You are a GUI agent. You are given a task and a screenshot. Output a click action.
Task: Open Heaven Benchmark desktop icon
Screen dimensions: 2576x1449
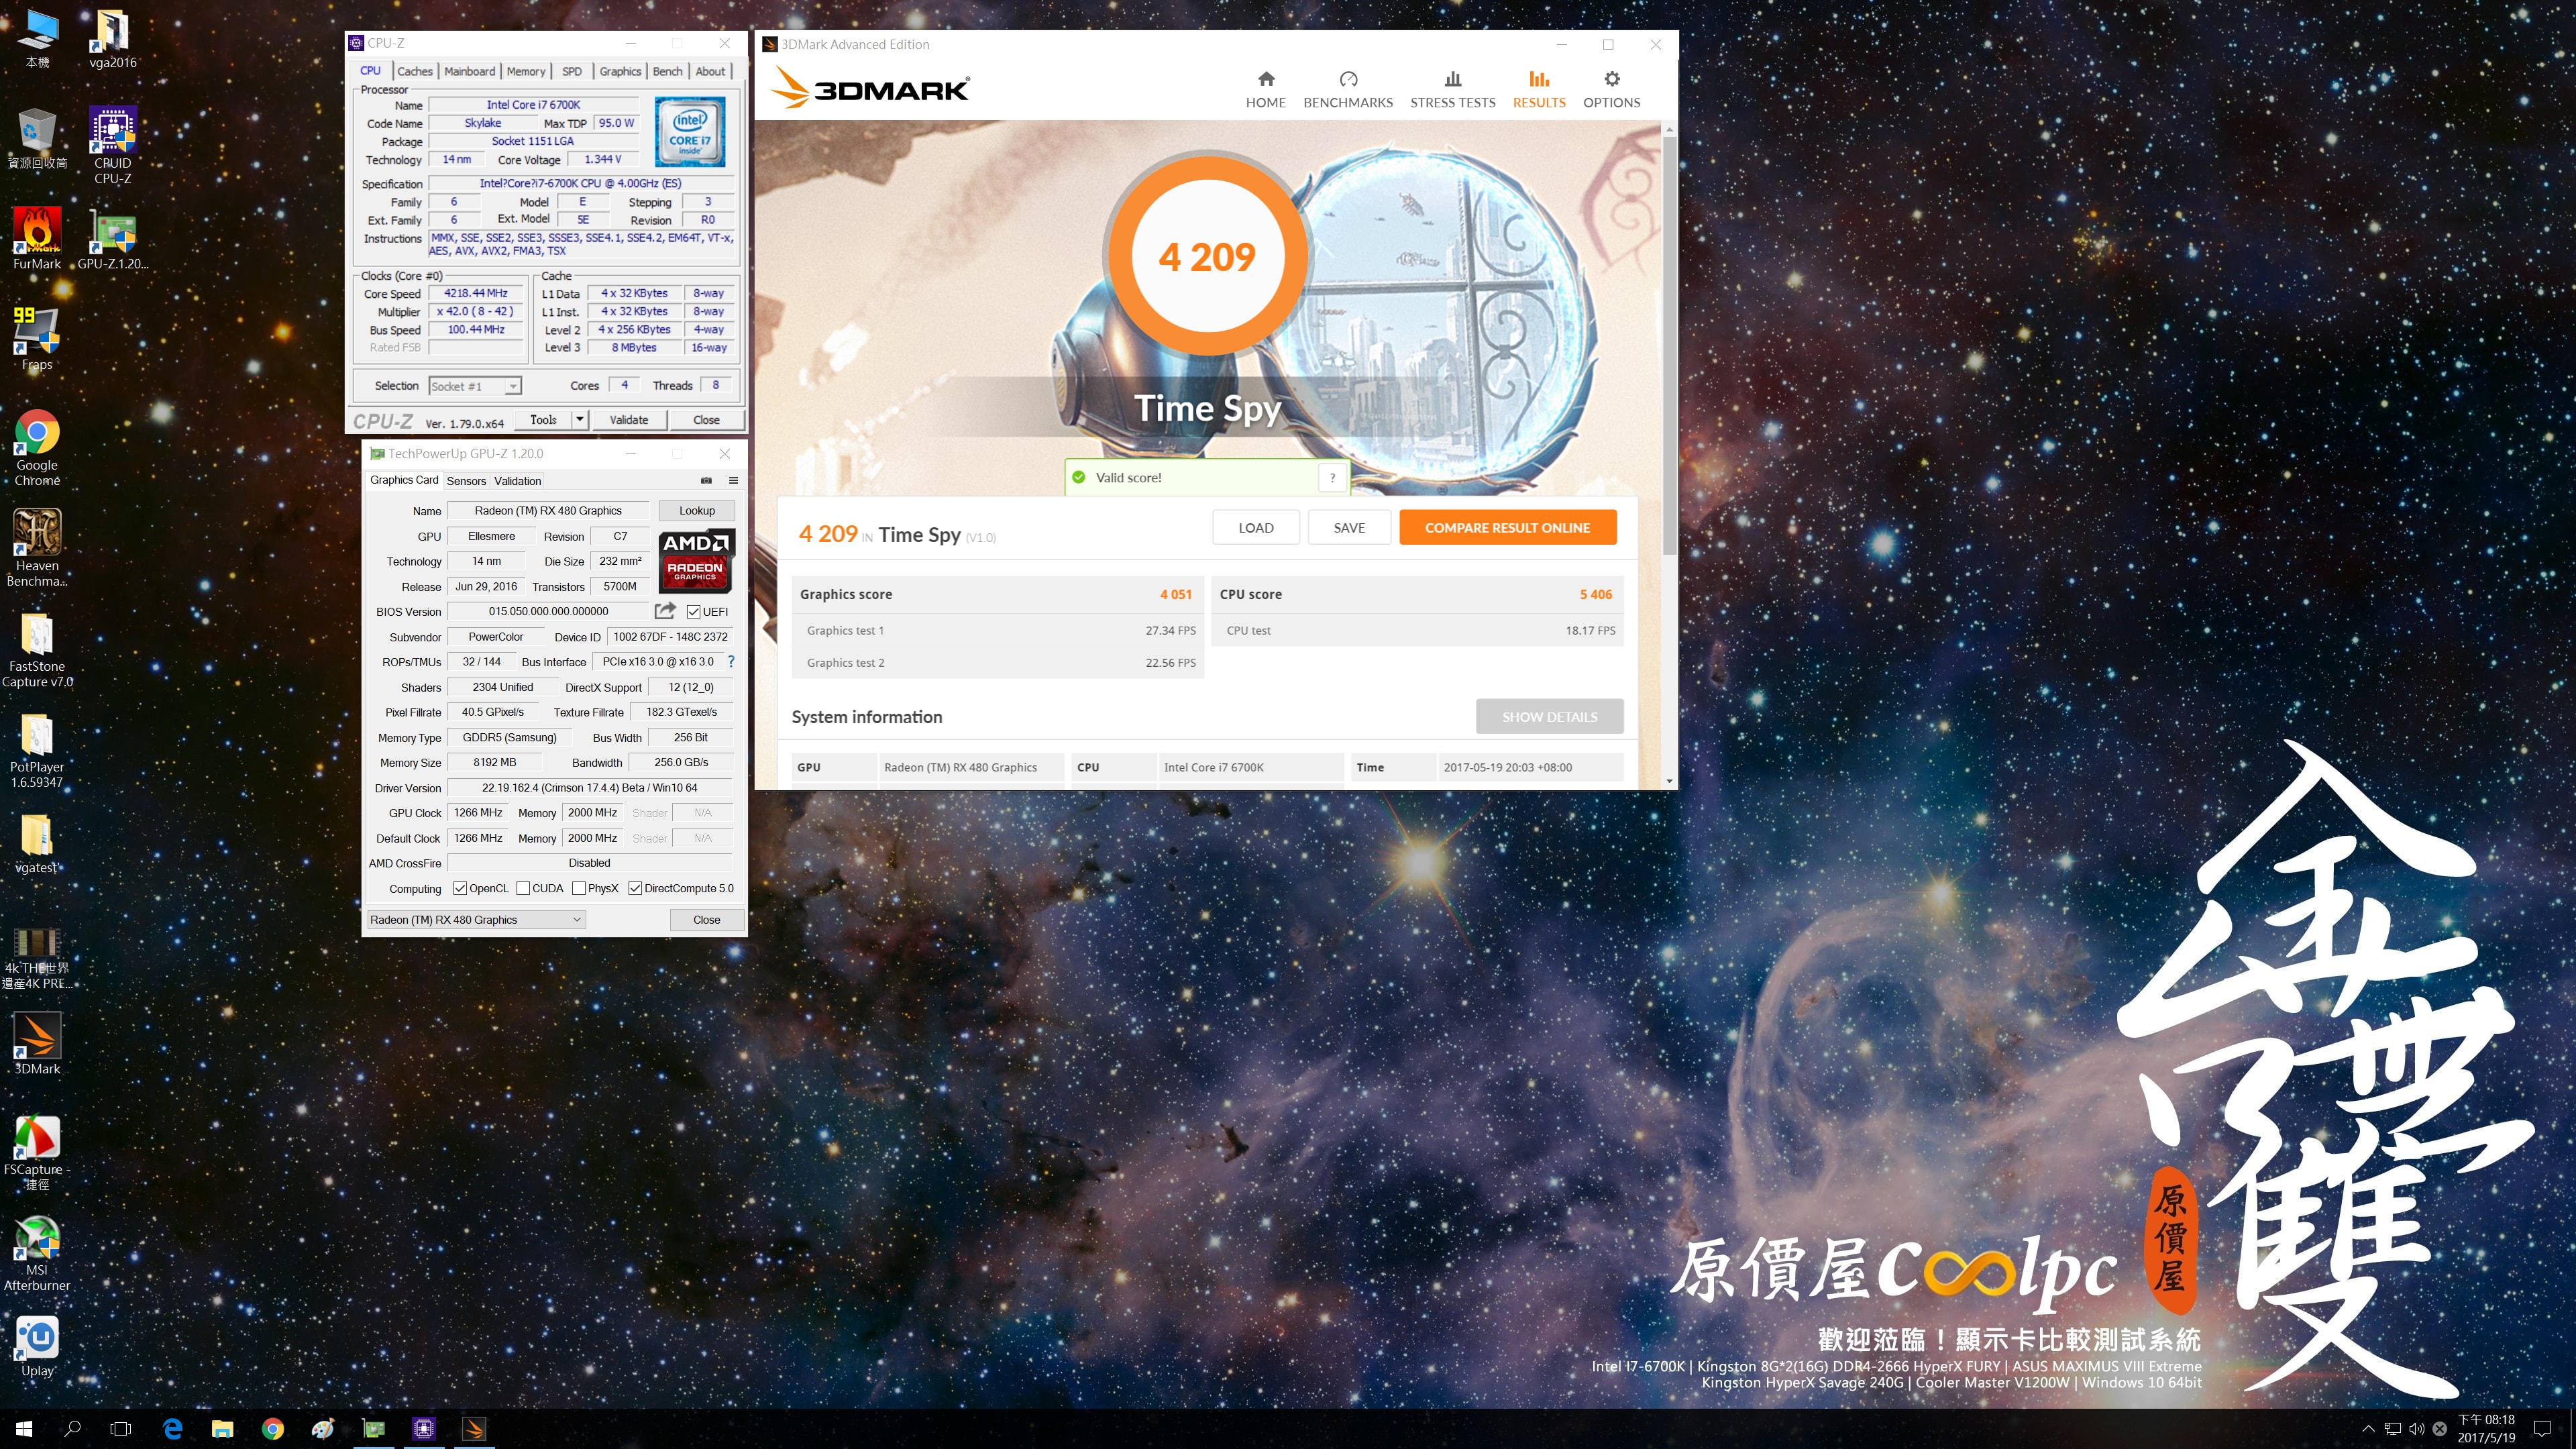click(x=37, y=547)
